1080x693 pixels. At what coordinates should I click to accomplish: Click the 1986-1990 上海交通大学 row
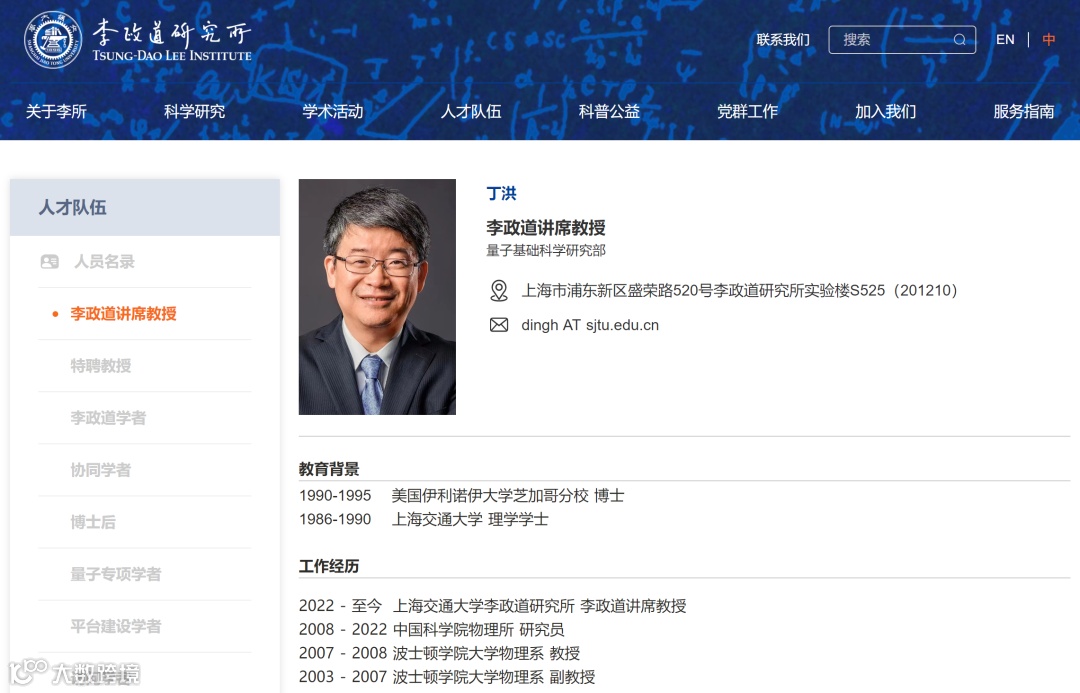tap(424, 519)
